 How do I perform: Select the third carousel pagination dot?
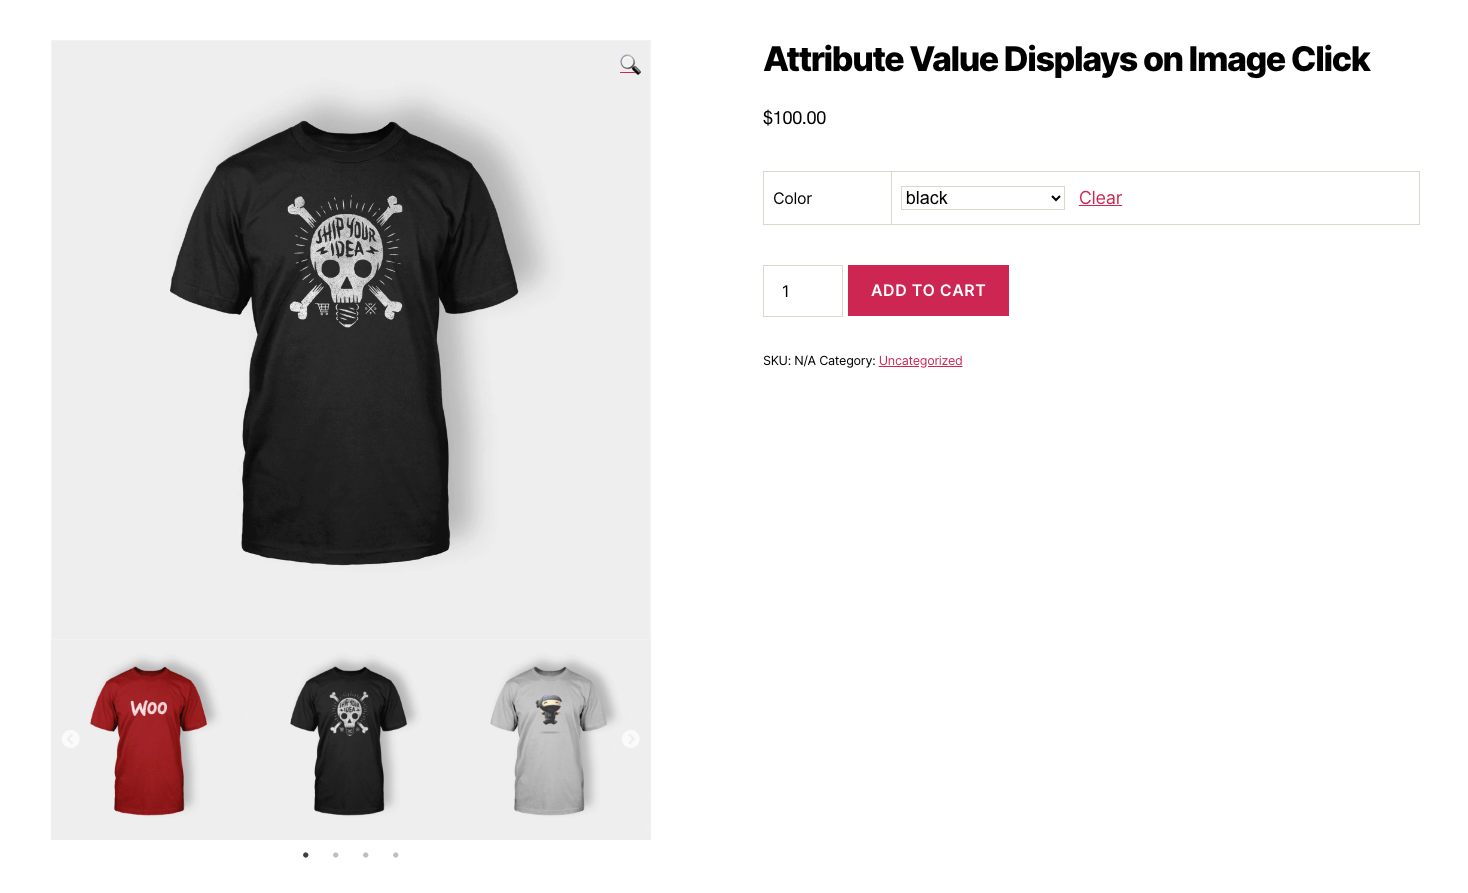tap(366, 855)
